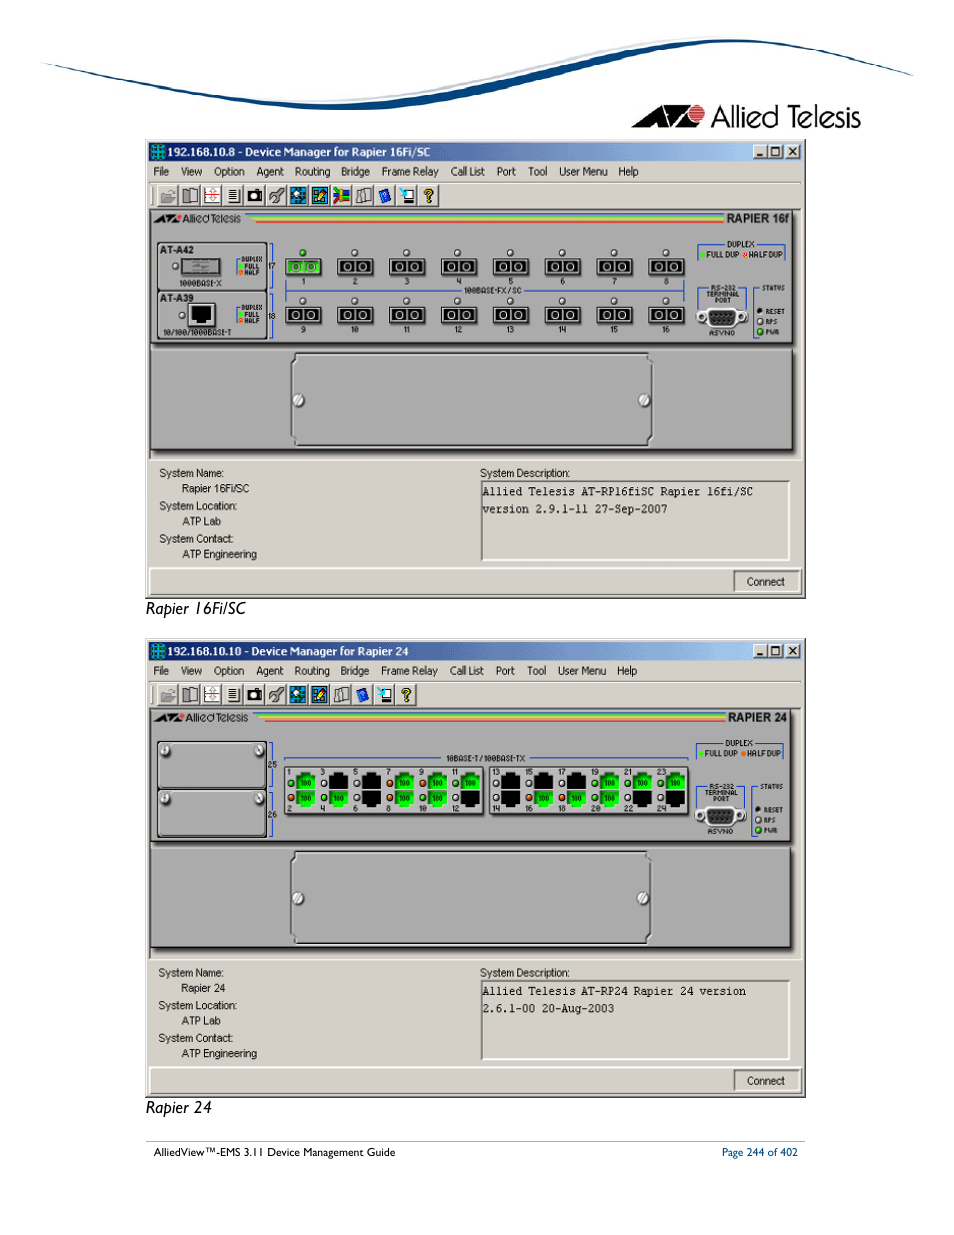
Task: Select fiber port 8 on Rapier 16f
Action: pyautogui.click(x=666, y=267)
